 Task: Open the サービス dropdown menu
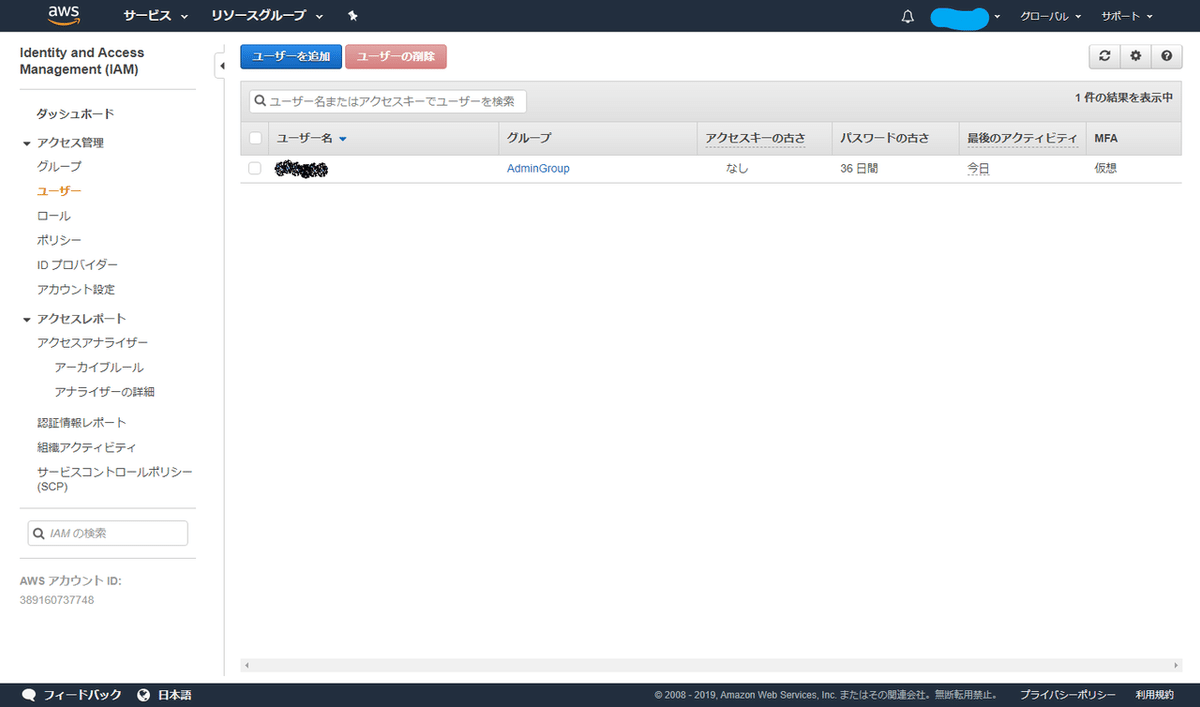pos(156,16)
